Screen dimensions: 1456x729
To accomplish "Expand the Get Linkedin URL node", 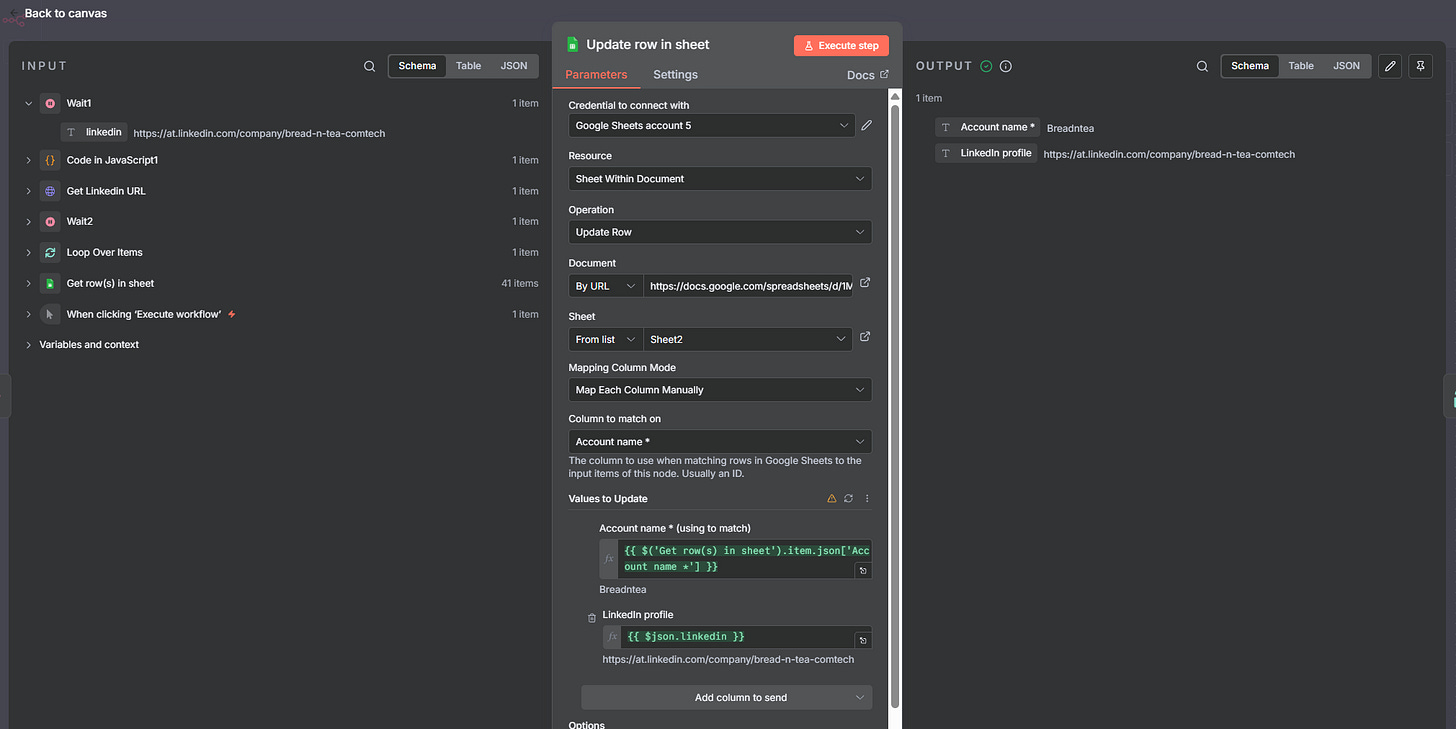I will pyautogui.click(x=28, y=191).
